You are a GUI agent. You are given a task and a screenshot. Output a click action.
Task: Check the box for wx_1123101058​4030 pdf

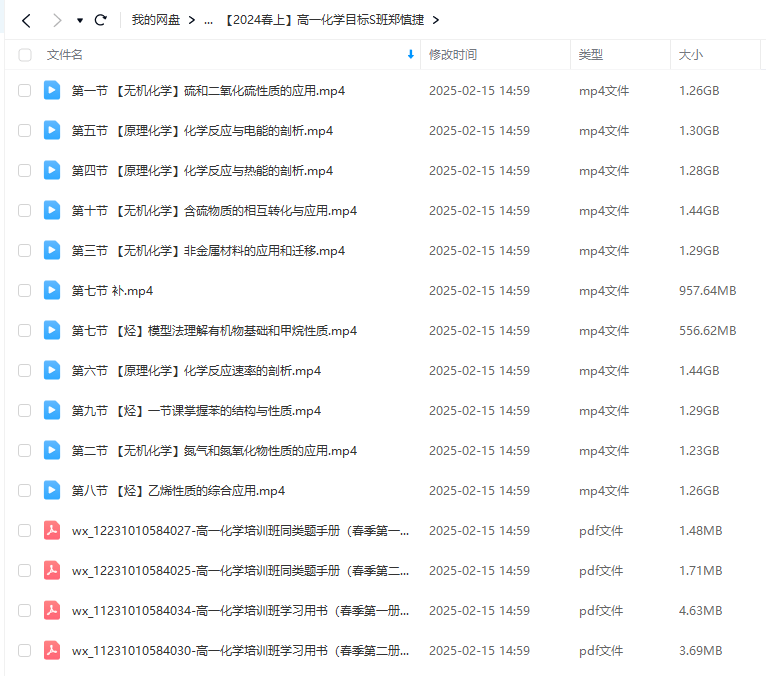tap(24, 651)
